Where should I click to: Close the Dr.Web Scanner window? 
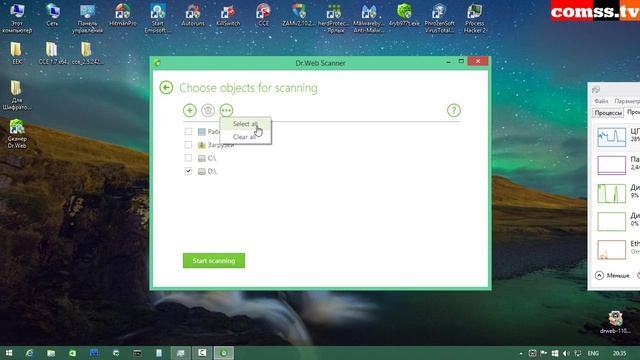coord(478,61)
